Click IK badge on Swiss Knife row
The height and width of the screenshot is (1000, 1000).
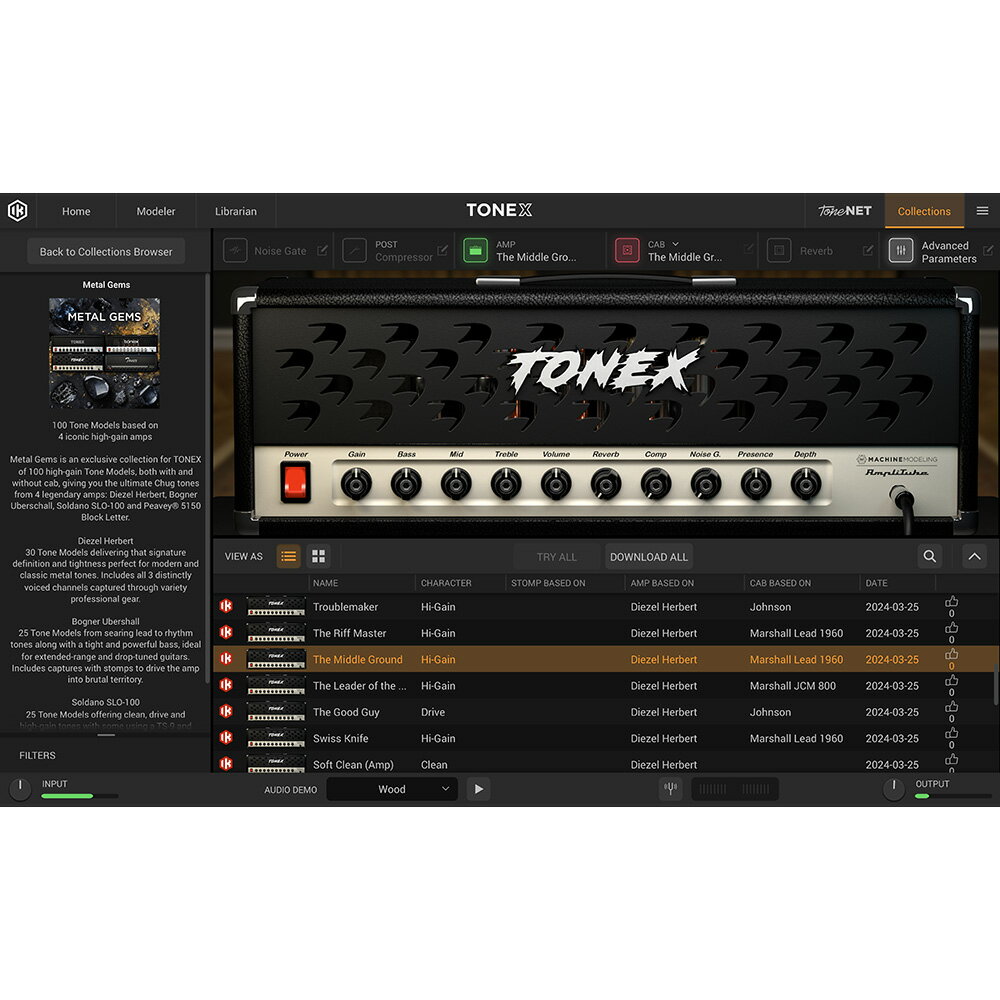pos(226,737)
